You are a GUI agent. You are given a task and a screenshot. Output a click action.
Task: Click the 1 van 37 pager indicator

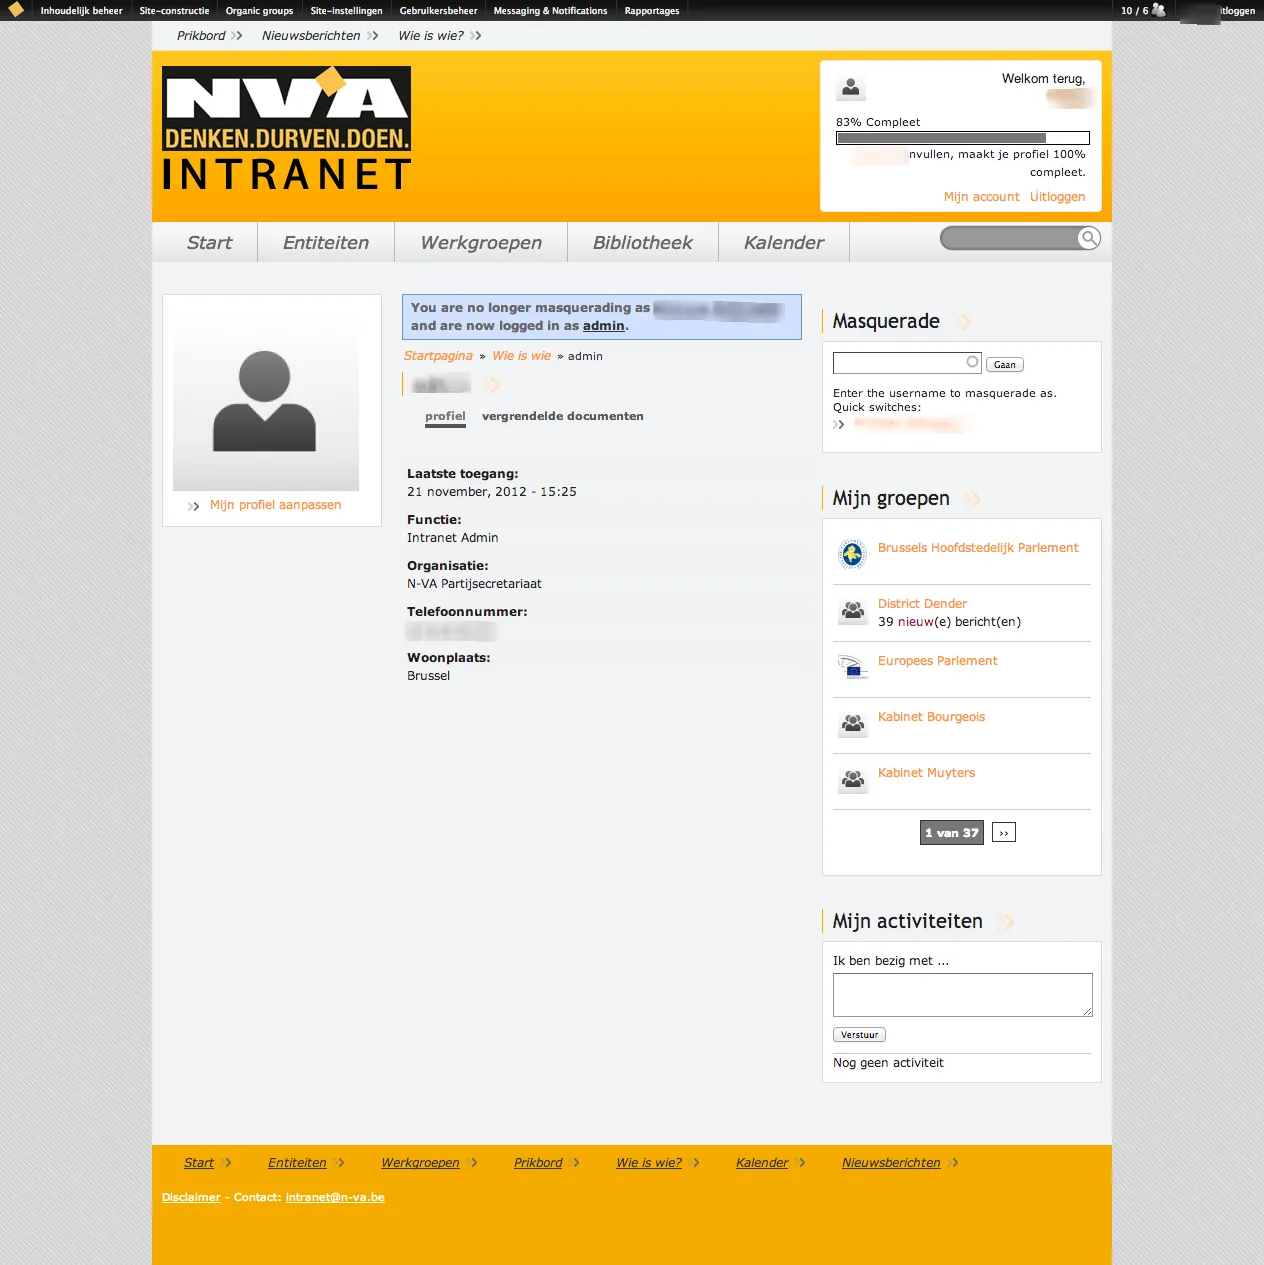(x=952, y=833)
